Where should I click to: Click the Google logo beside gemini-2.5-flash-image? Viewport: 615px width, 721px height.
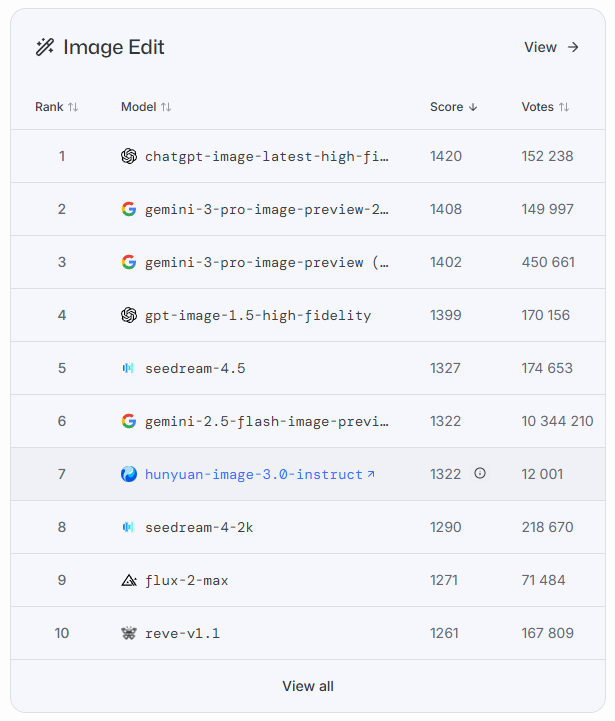point(129,421)
